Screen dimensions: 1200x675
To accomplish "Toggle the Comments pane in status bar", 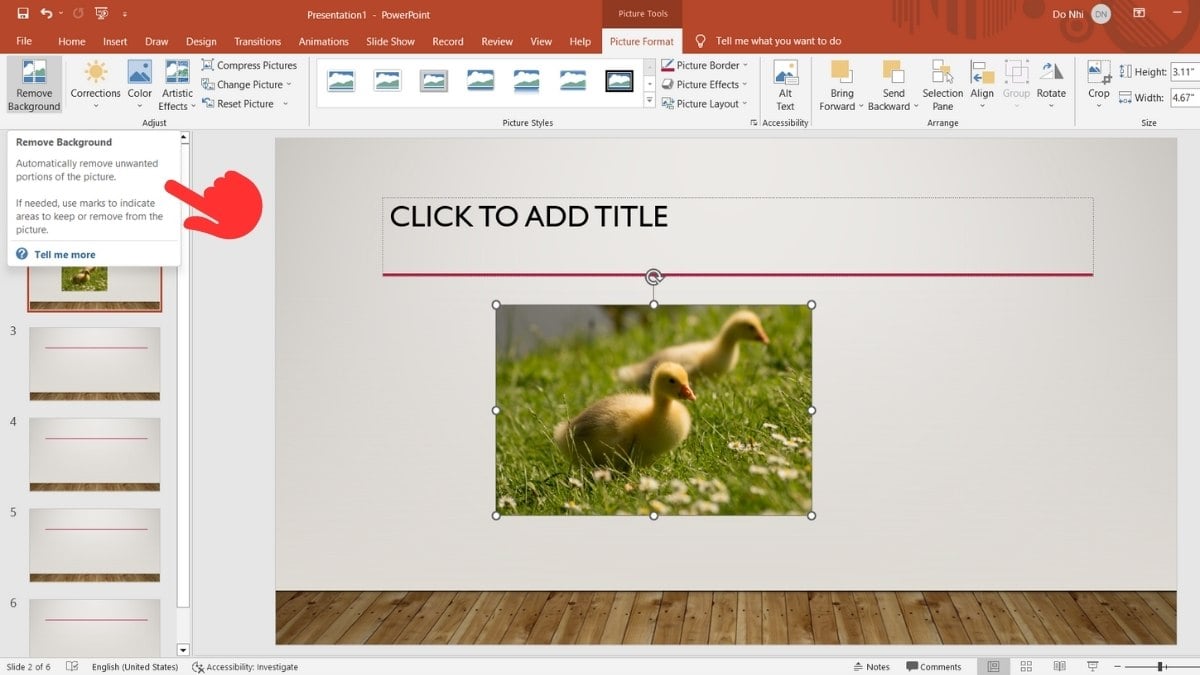I will (933, 666).
